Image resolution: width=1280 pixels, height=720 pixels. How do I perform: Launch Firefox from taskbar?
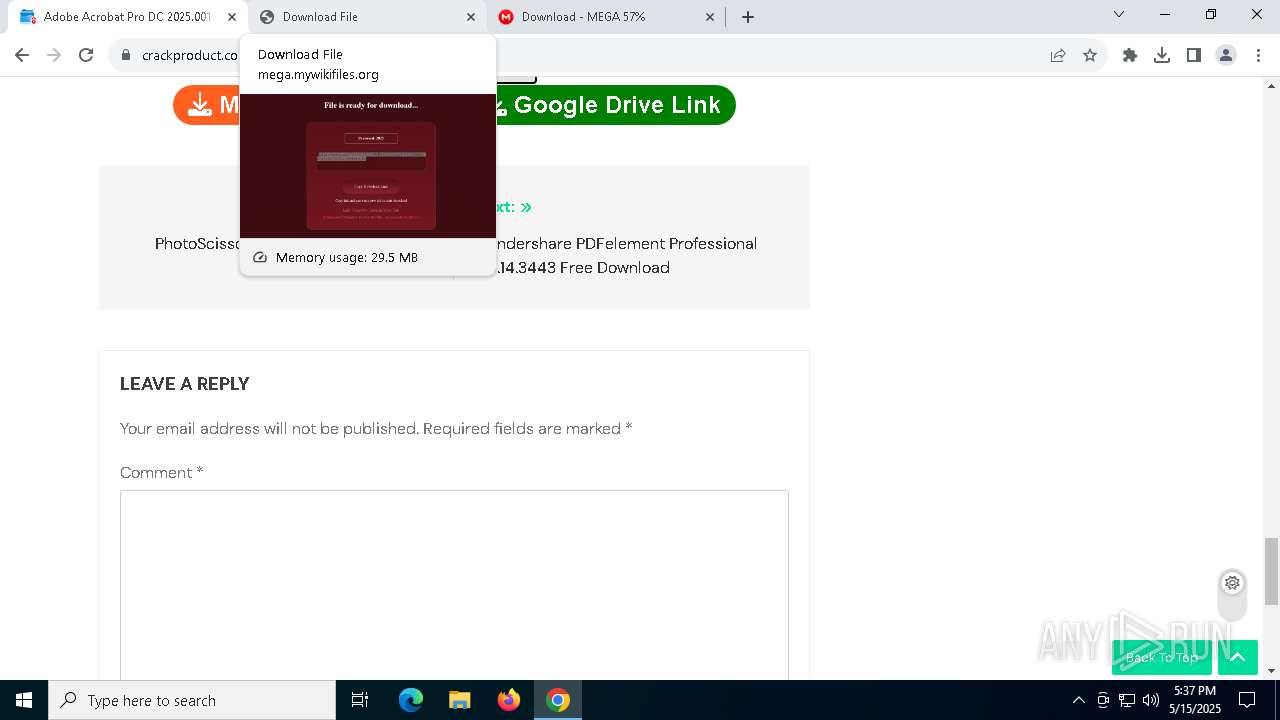click(509, 700)
